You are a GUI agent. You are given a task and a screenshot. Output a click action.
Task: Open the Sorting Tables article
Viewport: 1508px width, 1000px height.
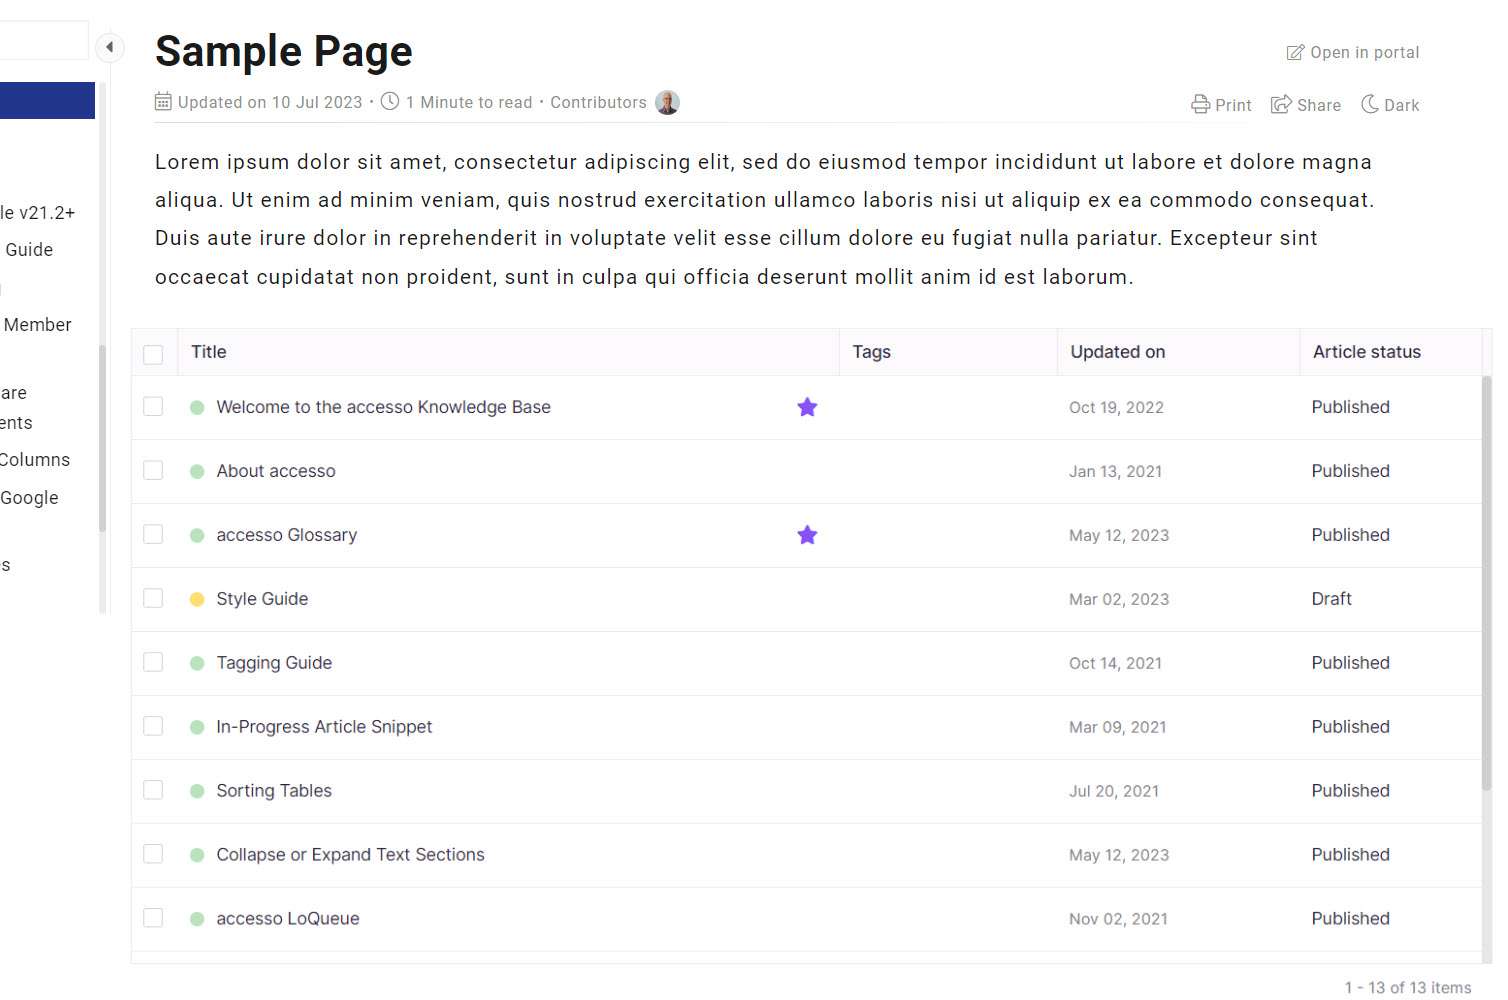(x=274, y=791)
